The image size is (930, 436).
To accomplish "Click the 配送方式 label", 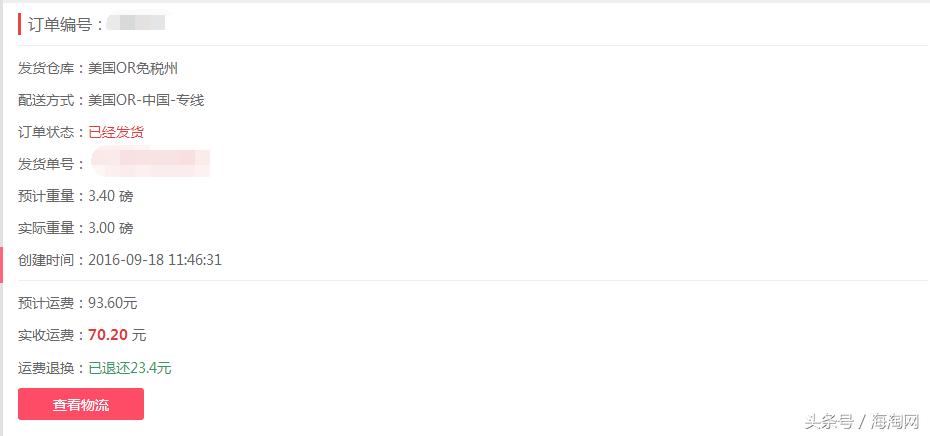I will click(52, 100).
